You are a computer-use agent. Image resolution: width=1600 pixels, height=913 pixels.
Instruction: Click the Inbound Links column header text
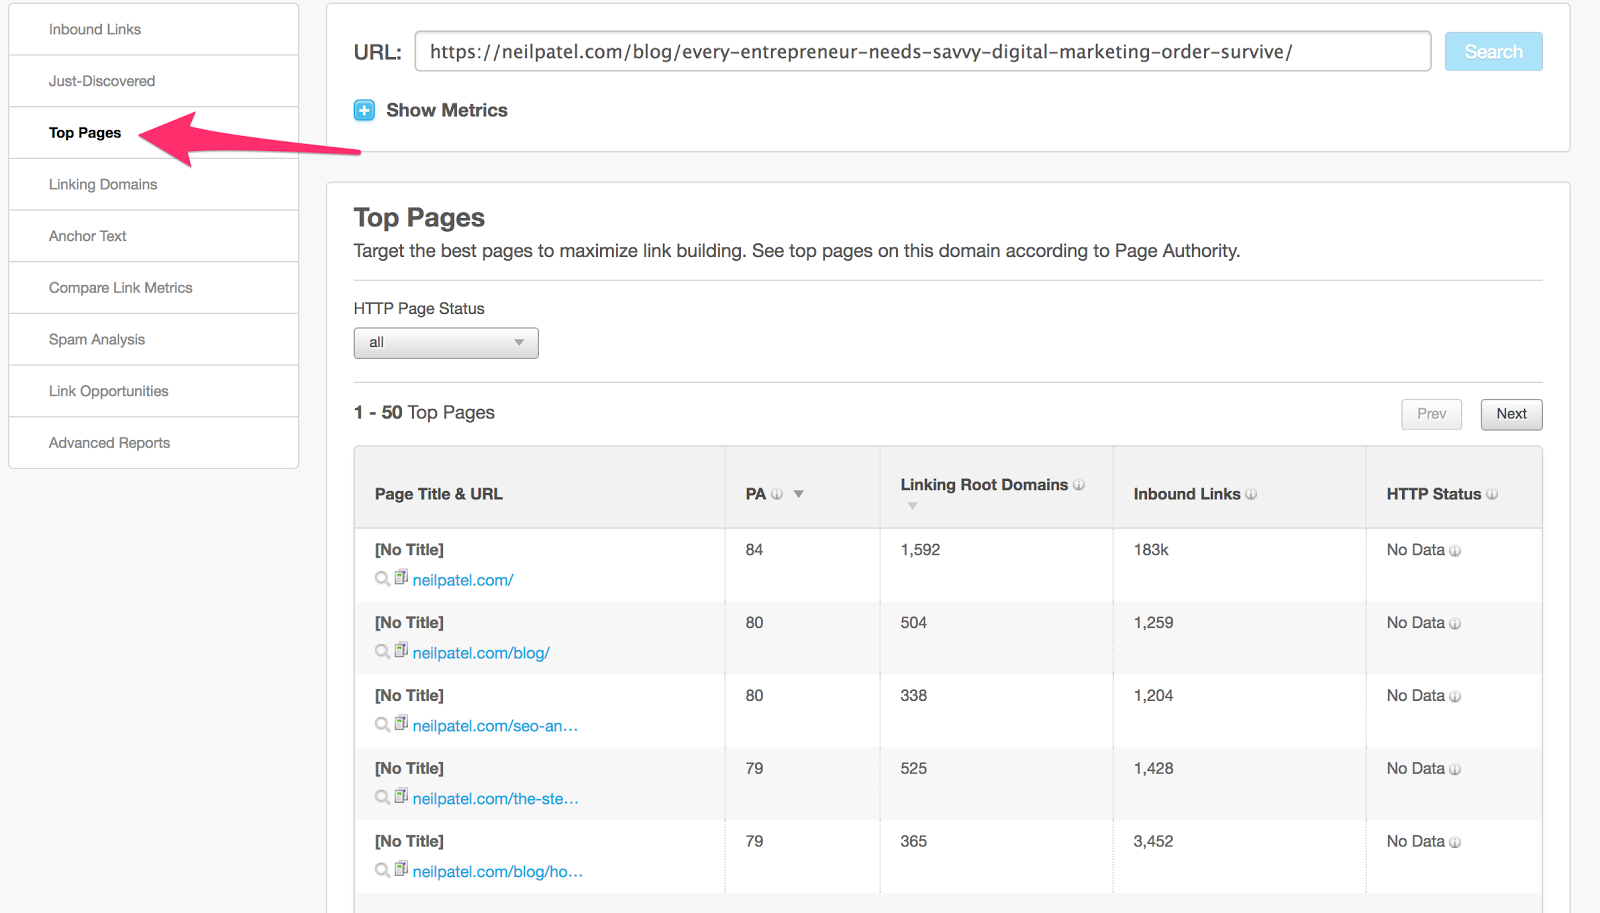click(x=1187, y=494)
